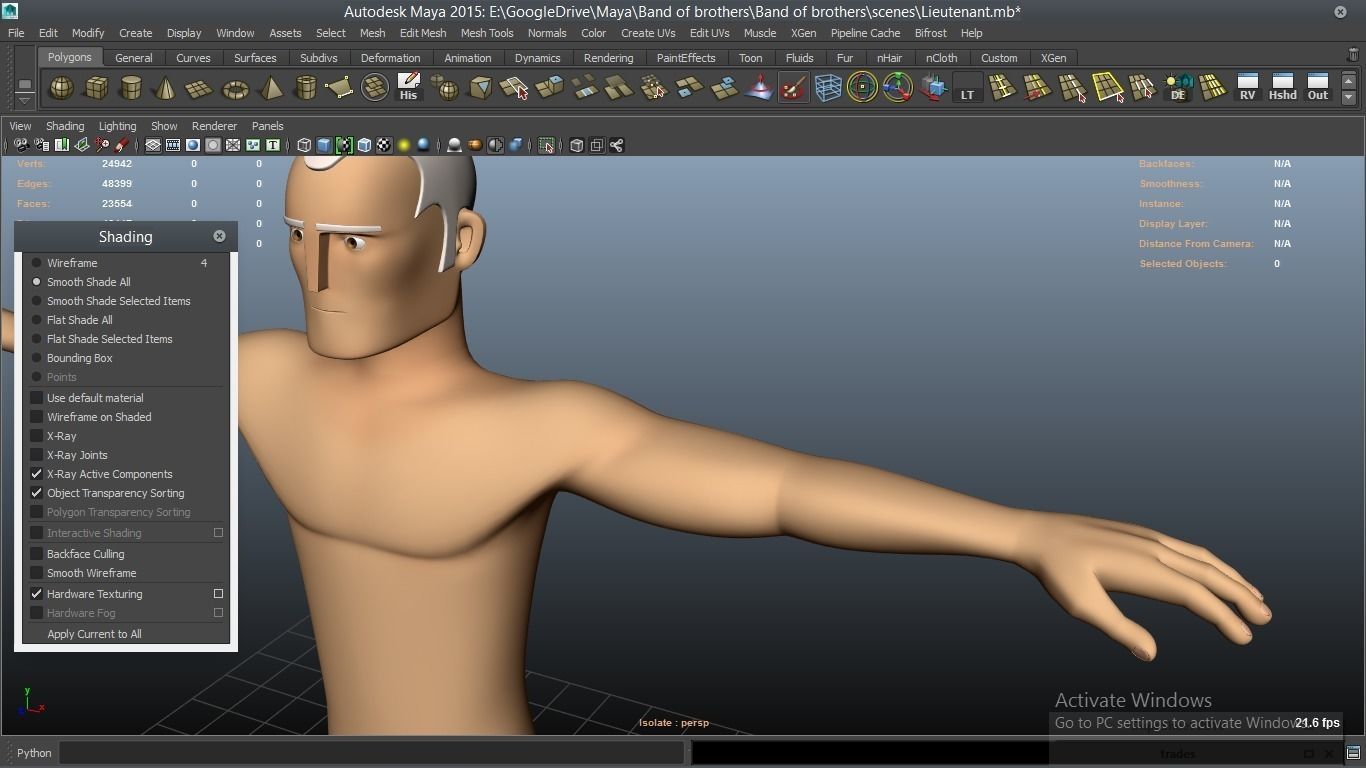1366x768 pixels.
Task: Uncheck X-Ray Active Components
Action: 37,474
